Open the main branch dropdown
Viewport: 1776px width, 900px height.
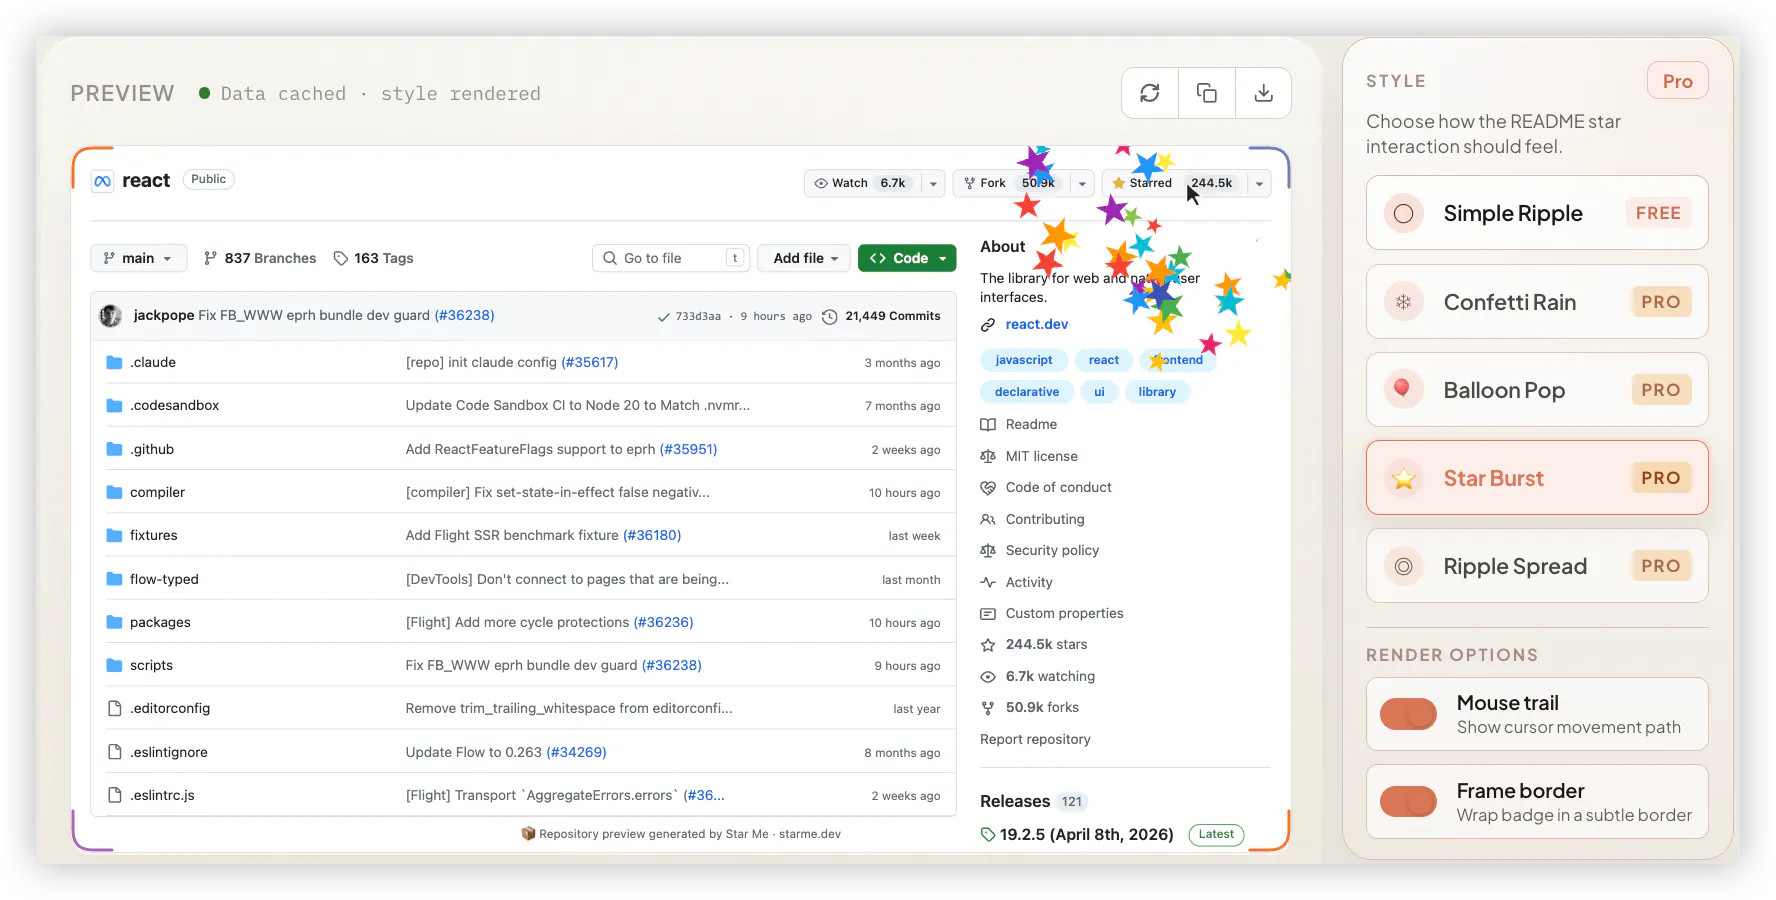(138, 258)
